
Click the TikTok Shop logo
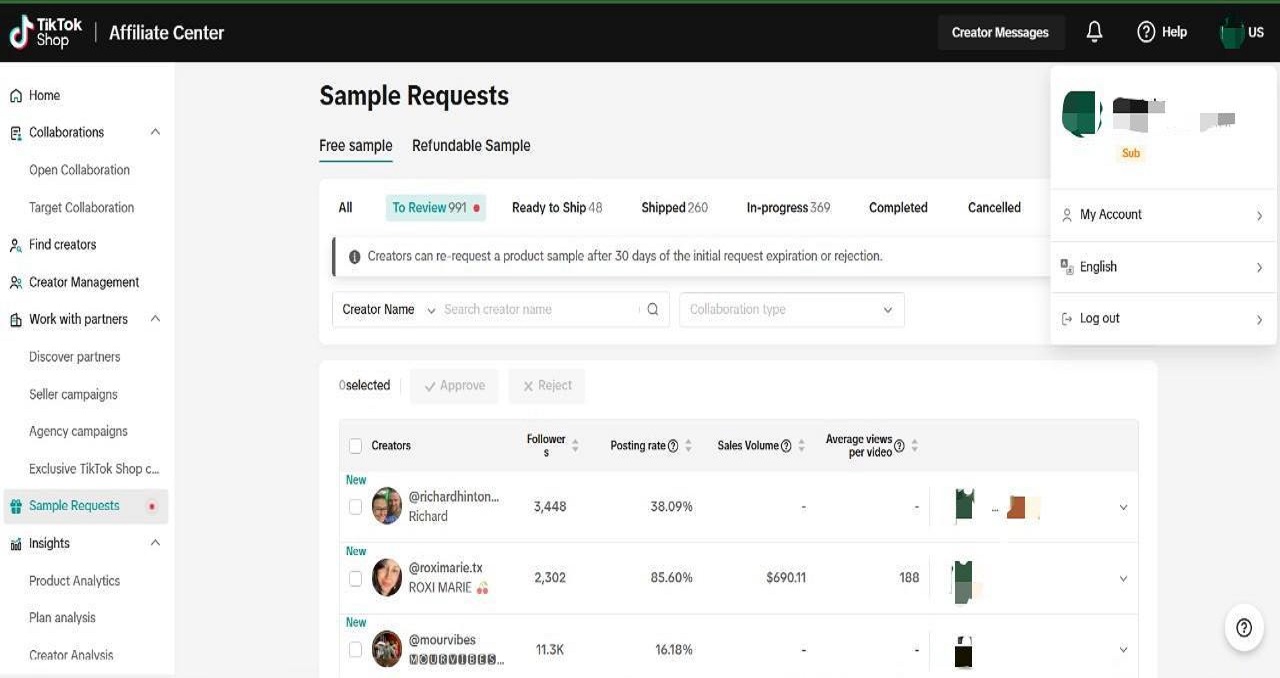point(46,32)
